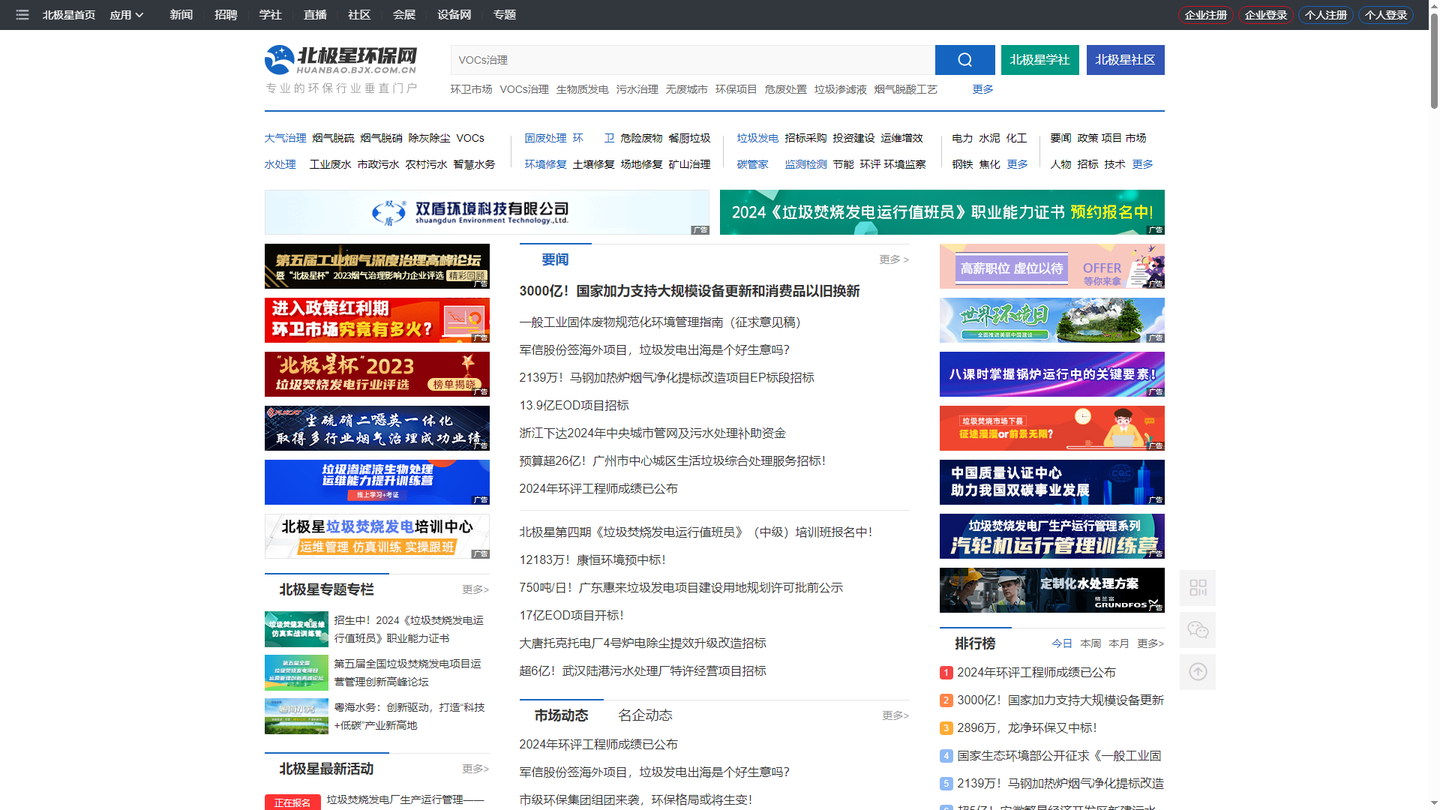The width and height of the screenshot is (1440, 810).
Task: Click the blue 北极星社区 button
Action: (1126, 60)
